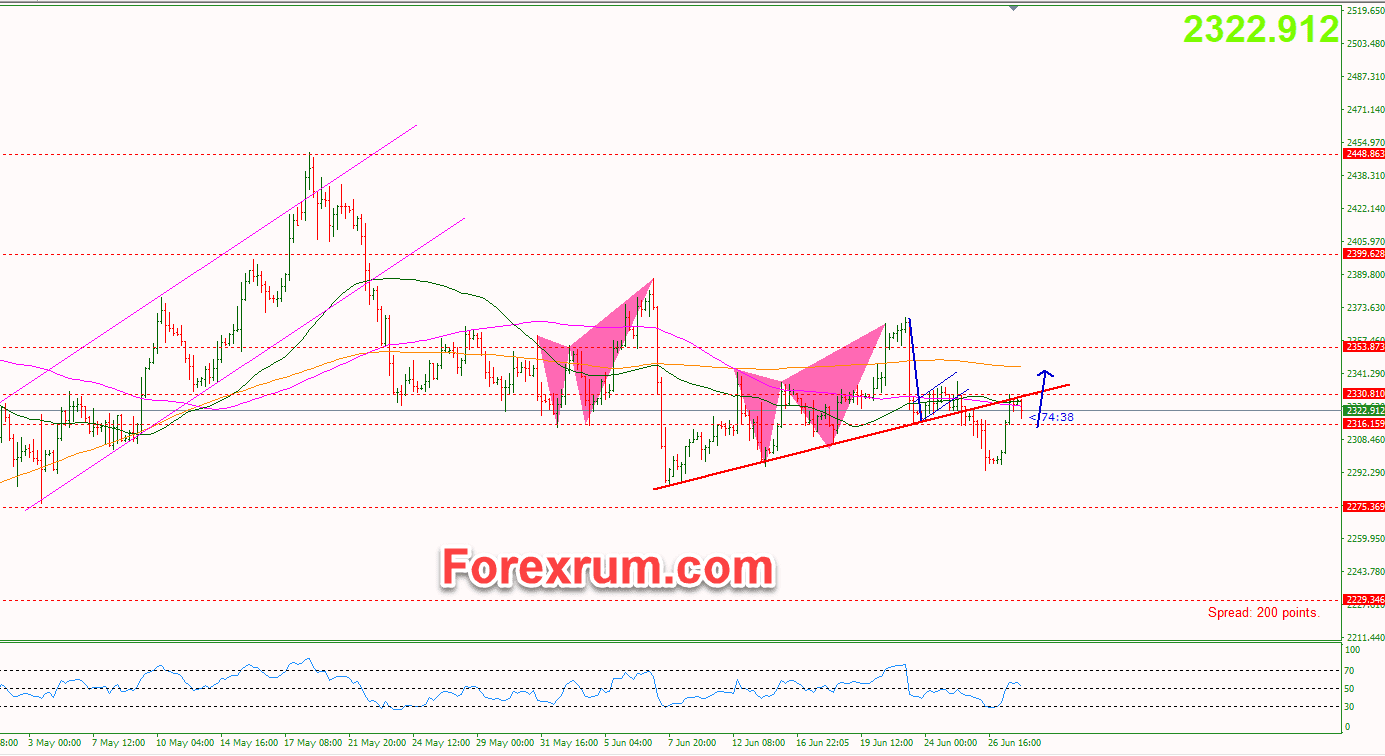Click the 2341.290 price scale value
1385x756 pixels.
1366,374
